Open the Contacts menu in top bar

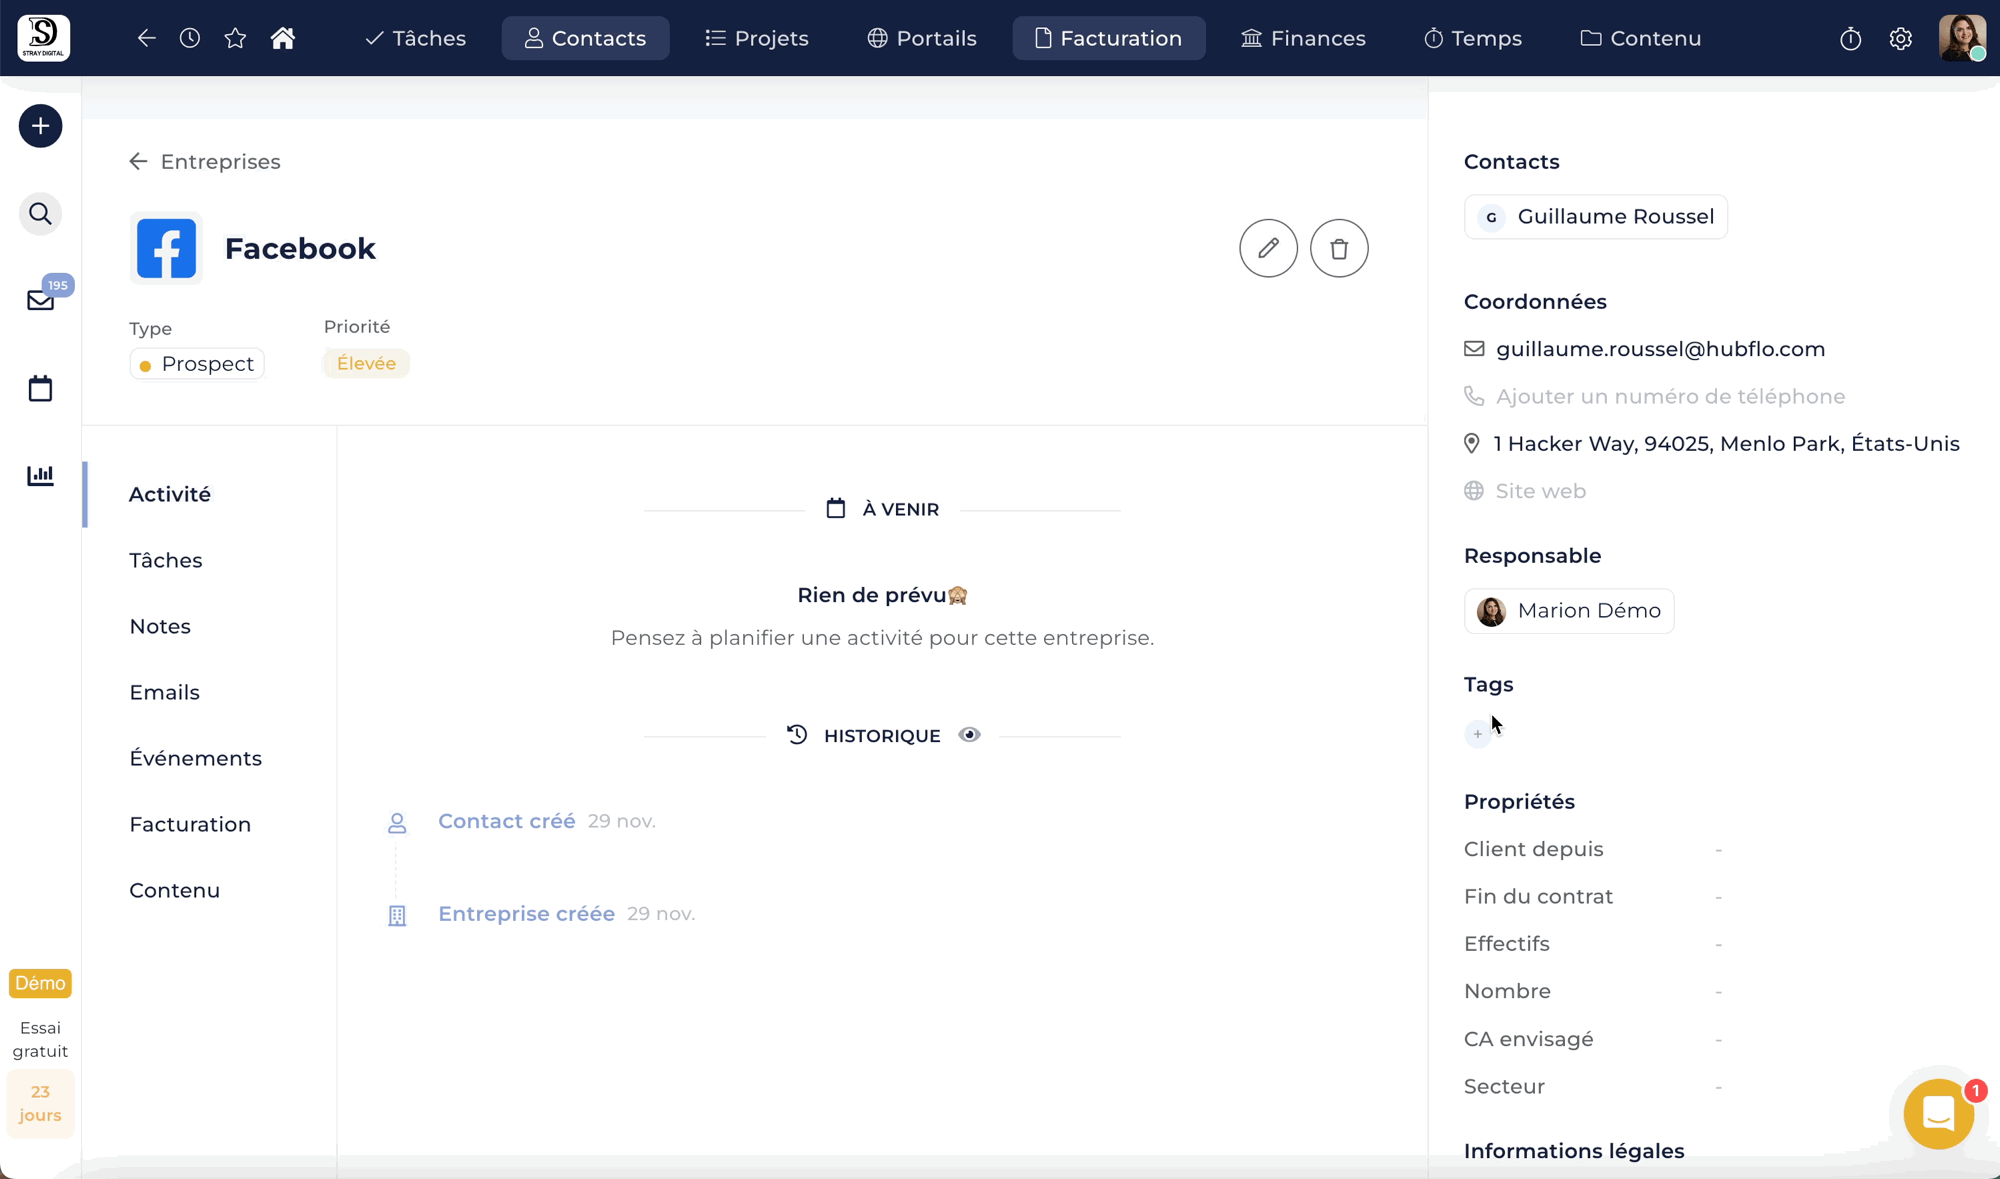[x=585, y=38]
